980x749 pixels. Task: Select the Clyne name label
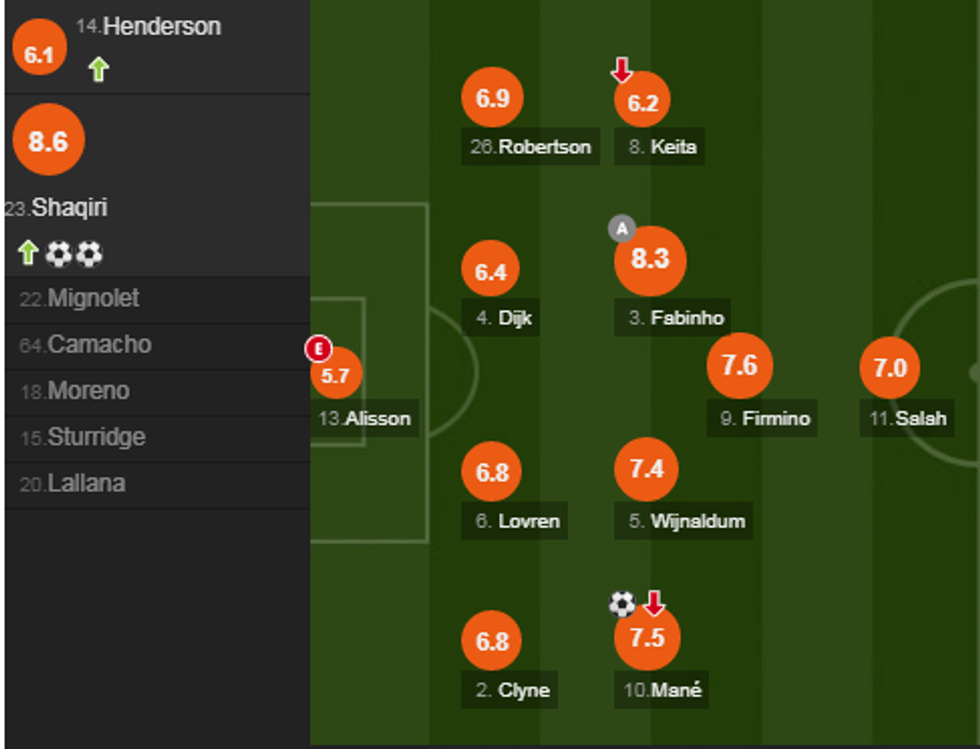click(x=512, y=690)
